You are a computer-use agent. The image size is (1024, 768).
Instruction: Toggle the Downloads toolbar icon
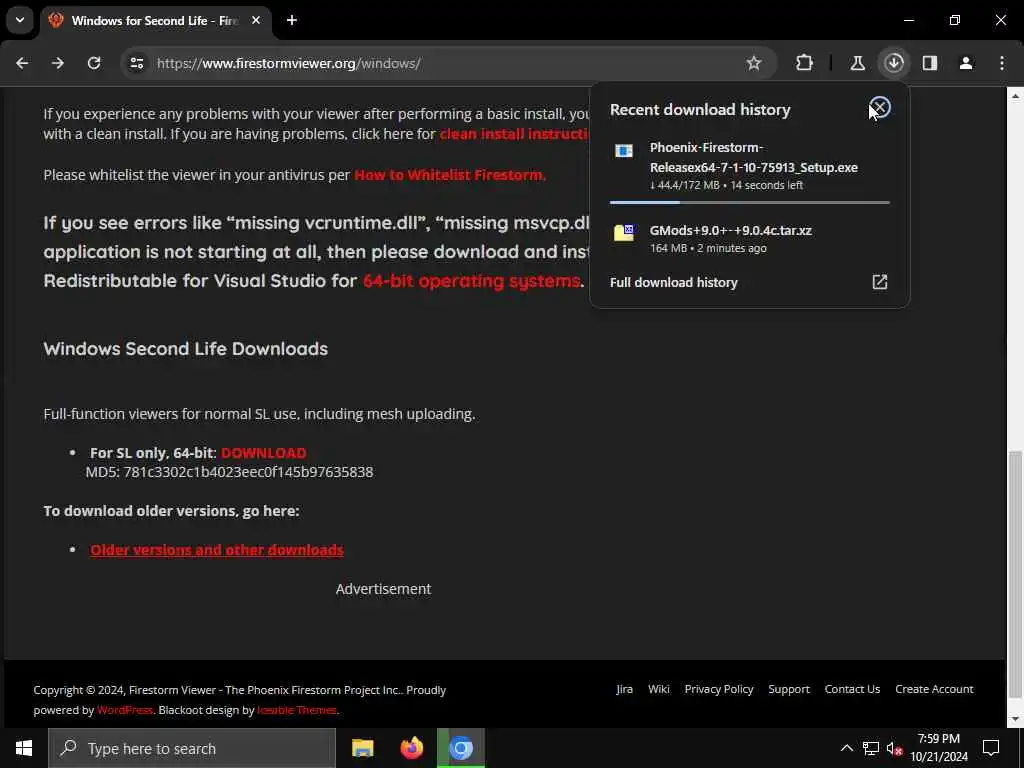[894, 63]
